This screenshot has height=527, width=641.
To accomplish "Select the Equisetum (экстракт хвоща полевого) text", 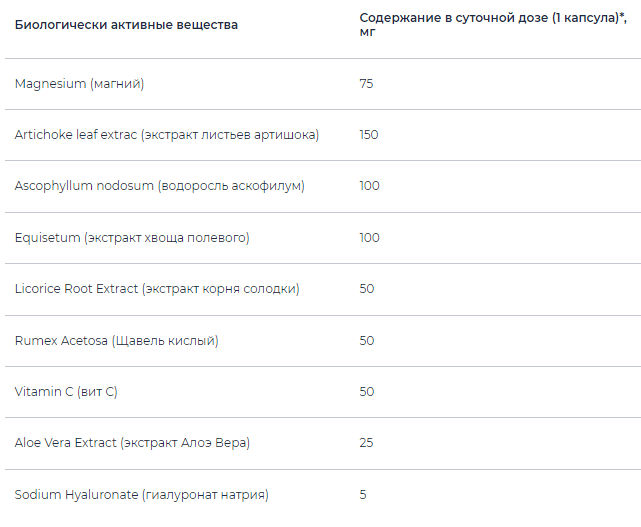I will pos(132,238).
